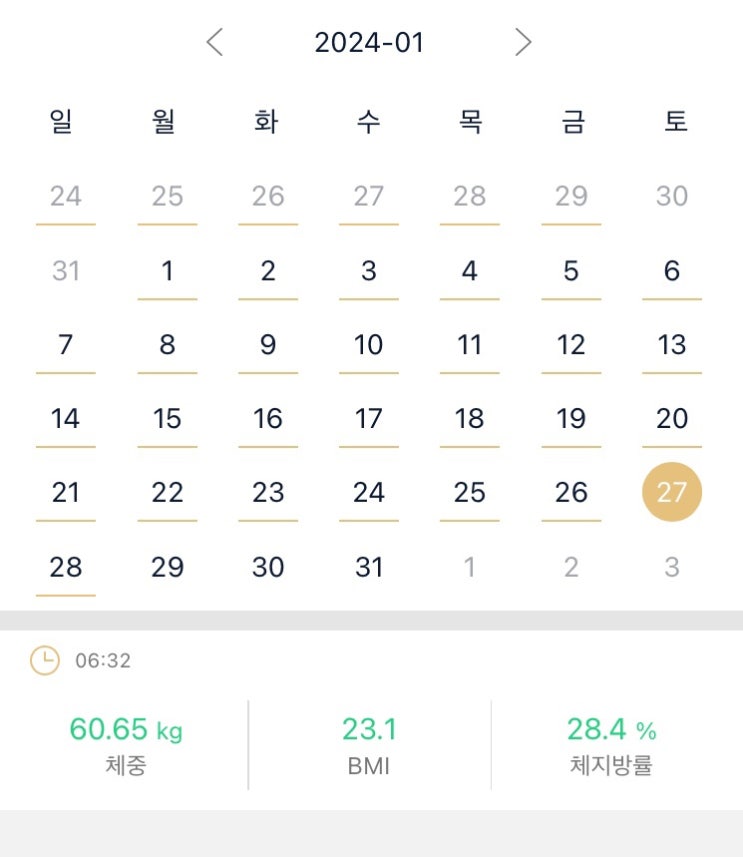This screenshot has width=743, height=857.
Task: Tap the 06:32 measurement time
Action: point(103,661)
